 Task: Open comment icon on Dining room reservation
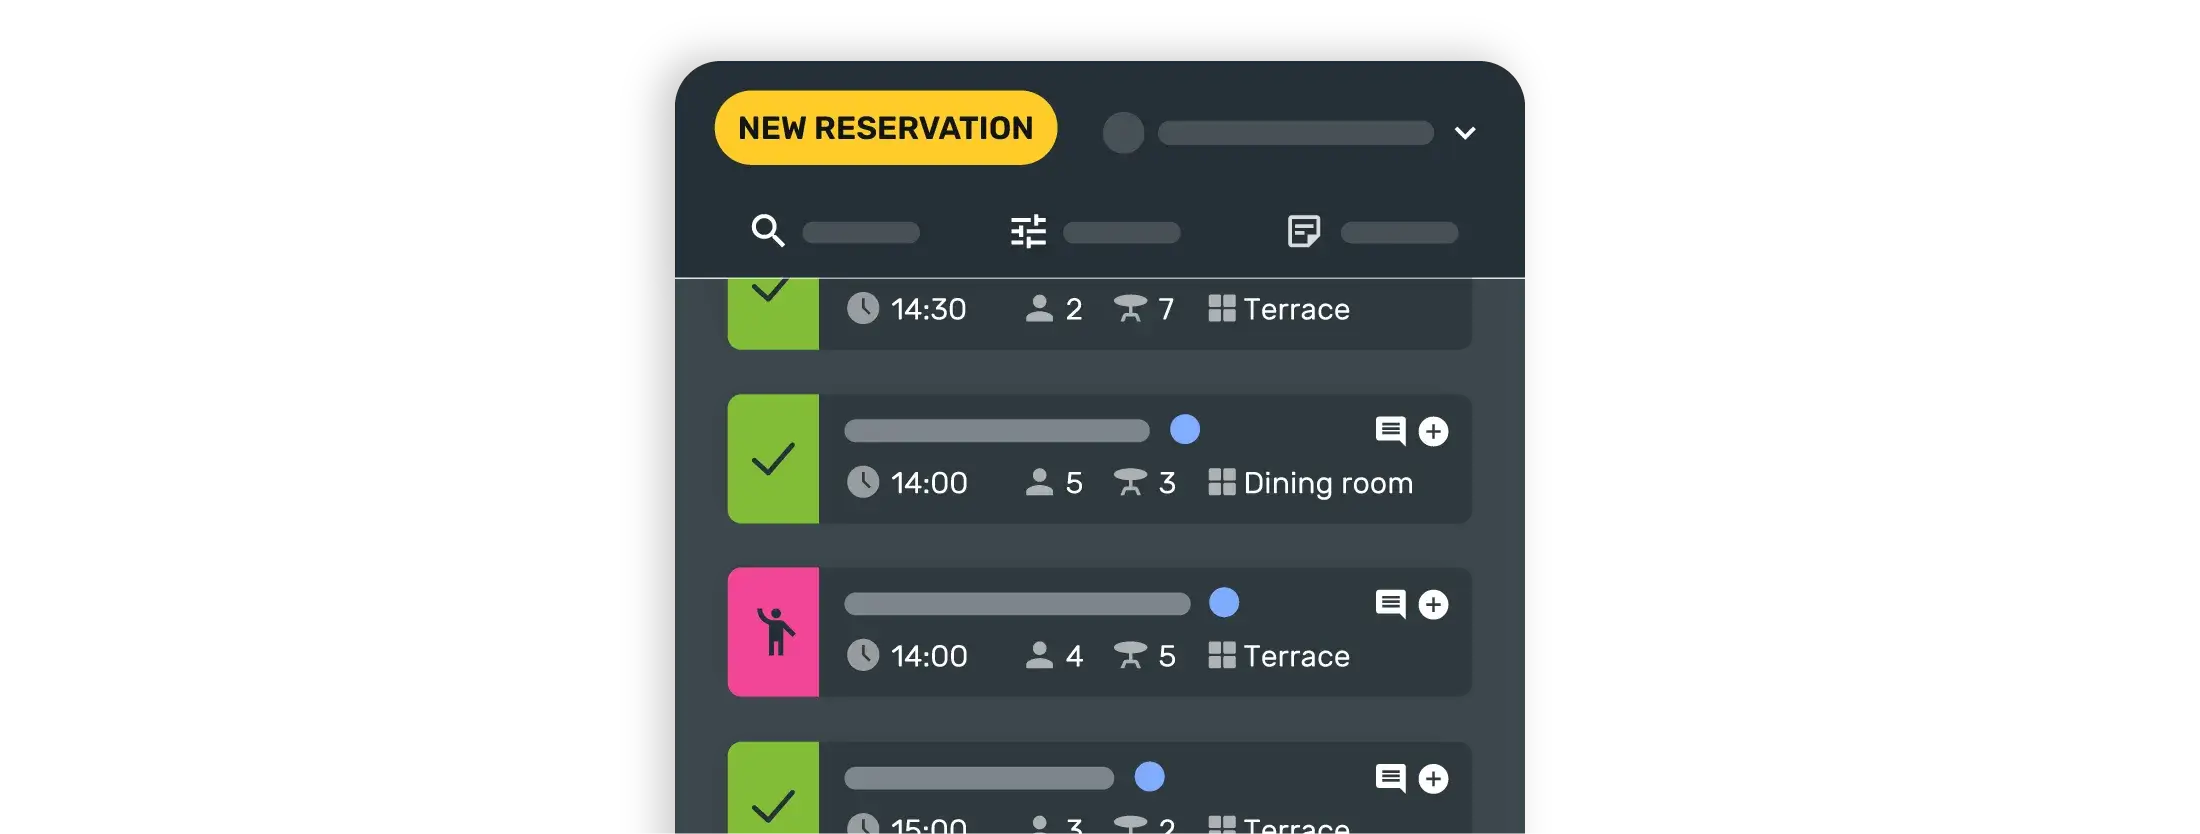tap(1390, 430)
